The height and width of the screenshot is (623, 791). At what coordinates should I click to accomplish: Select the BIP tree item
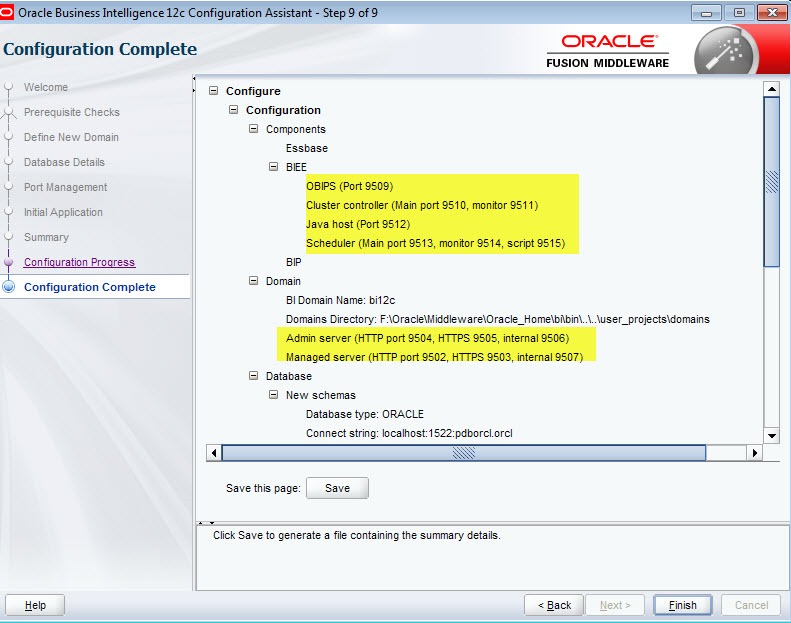tap(294, 262)
